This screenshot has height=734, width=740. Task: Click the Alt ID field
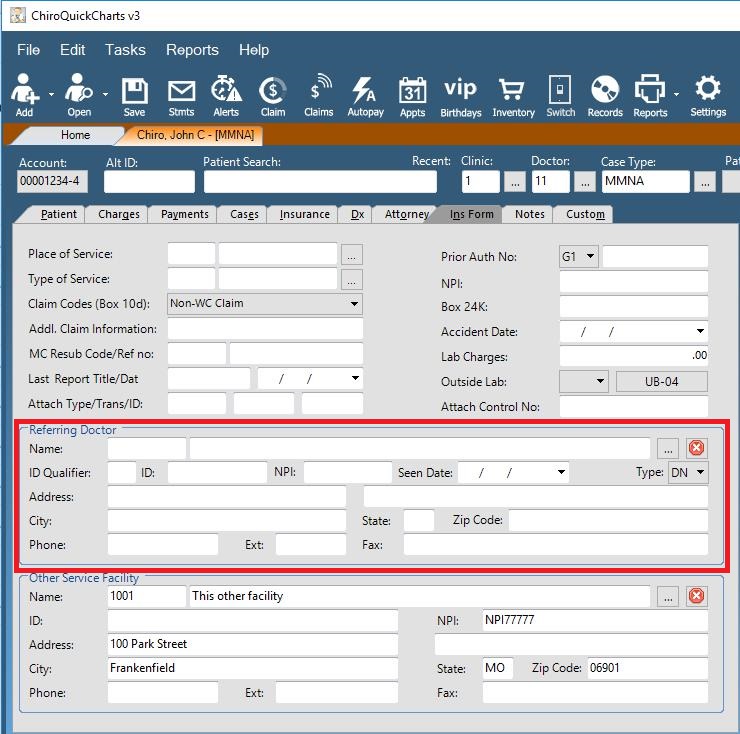tap(149, 182)
